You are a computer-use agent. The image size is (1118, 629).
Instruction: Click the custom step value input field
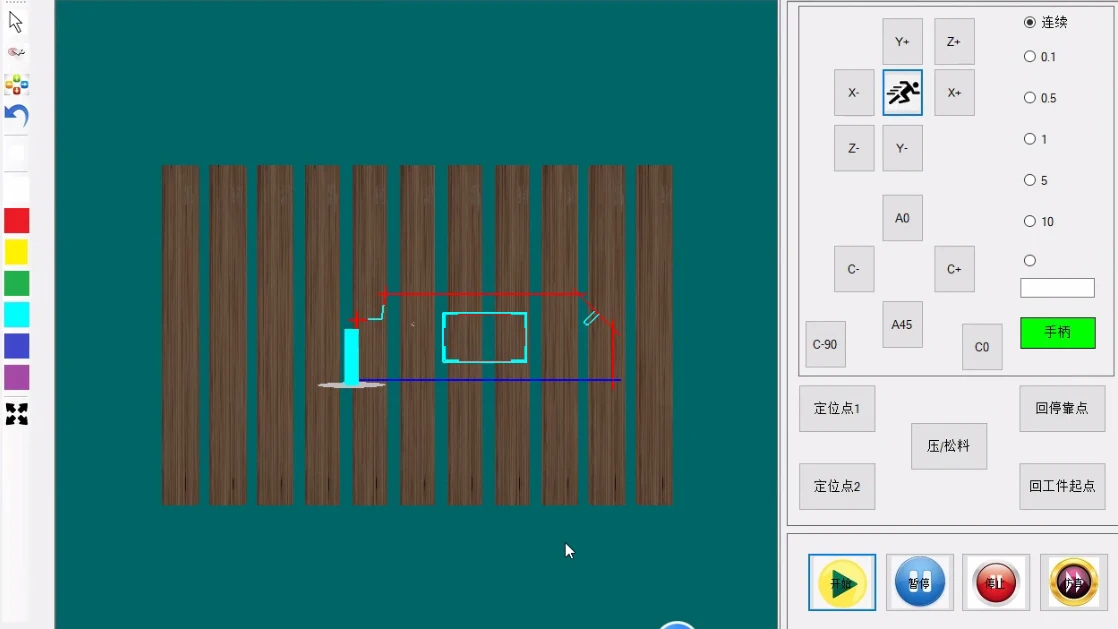pos(1057,287)
